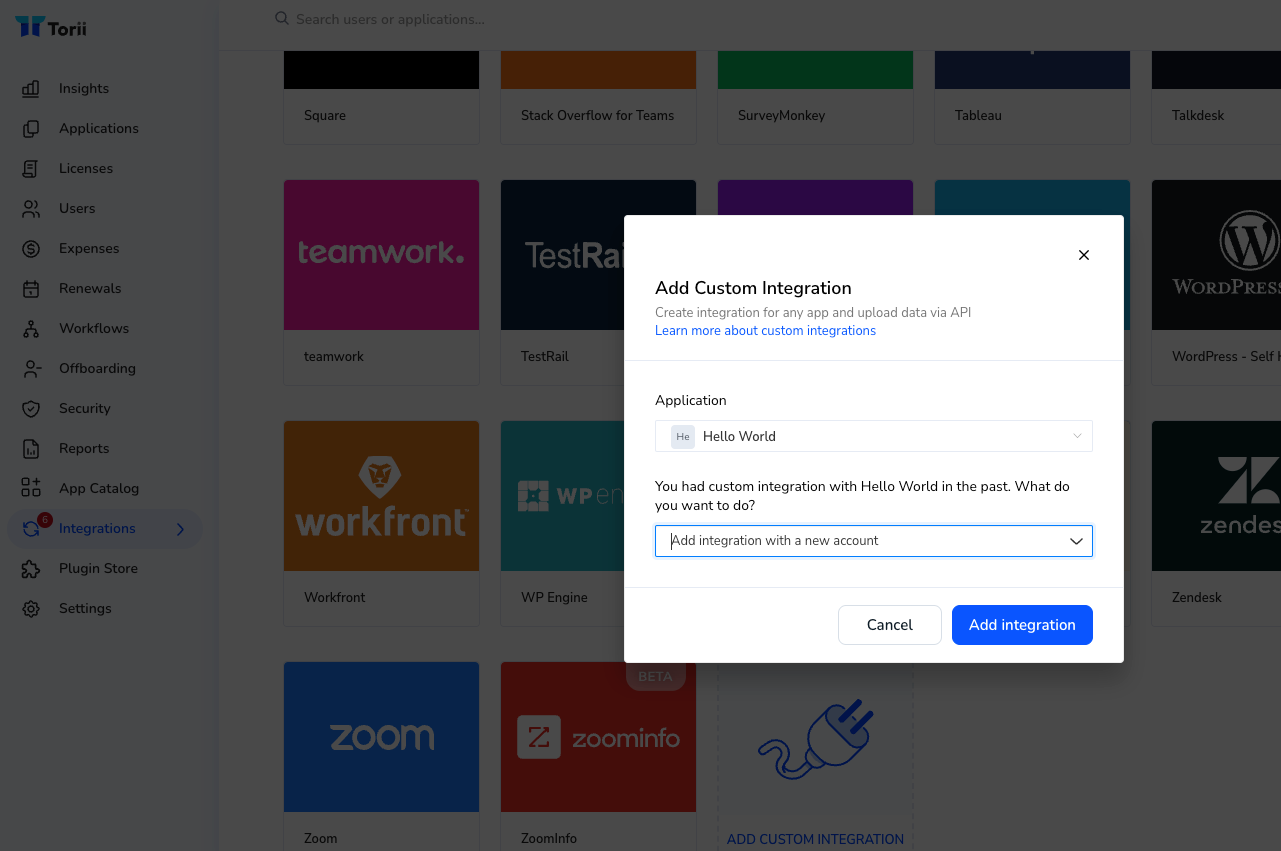This screenshot has width=1281, height=851.
Task: Open the Application dropdown showing Hello World
Action: click(874, 436)
